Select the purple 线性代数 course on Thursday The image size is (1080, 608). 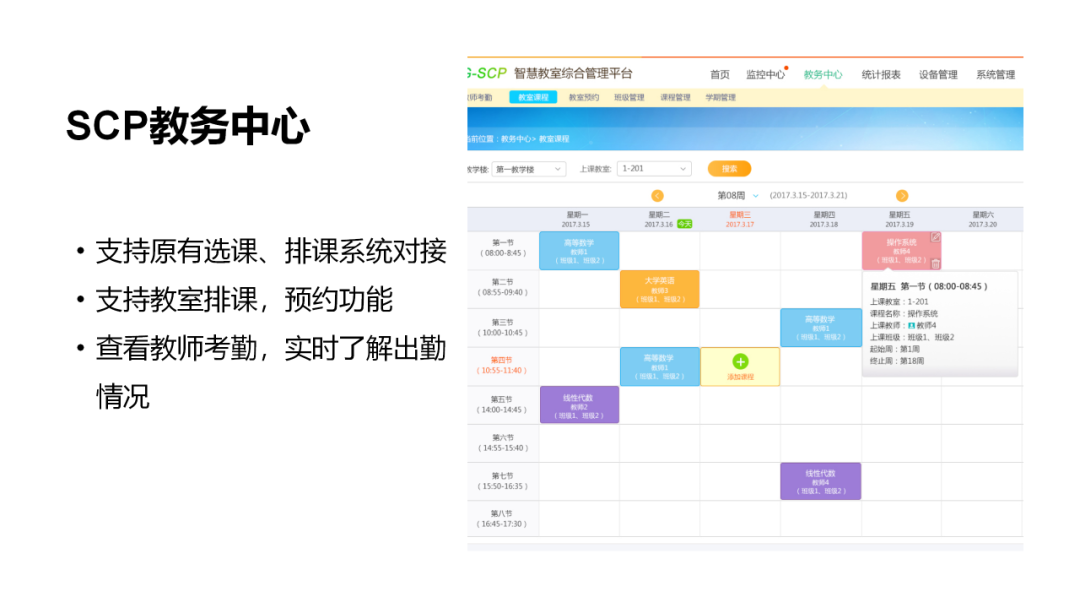(822, 480)
